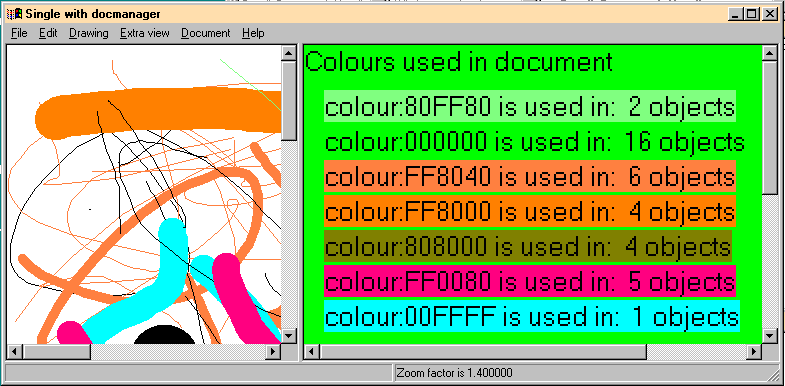The height and width of the screenshot is (386, 785).
Task: Click drawing pane scroll up arrow
Action: 289,53
